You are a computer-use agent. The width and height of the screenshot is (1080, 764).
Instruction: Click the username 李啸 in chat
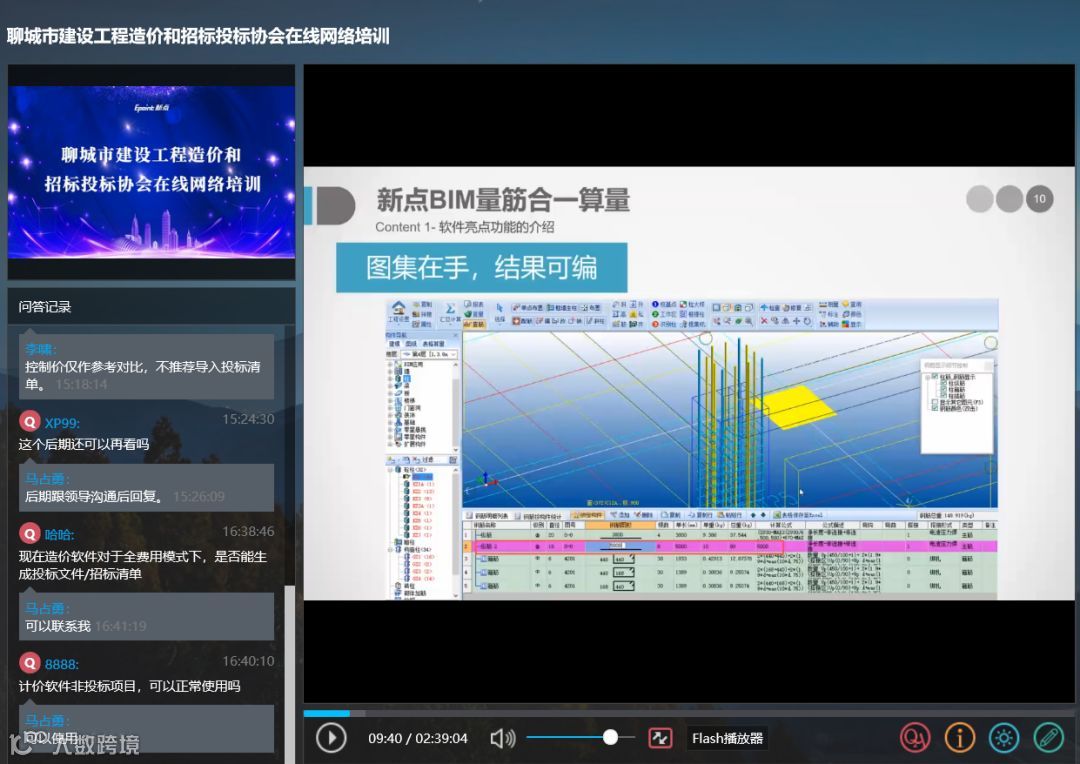39,349
